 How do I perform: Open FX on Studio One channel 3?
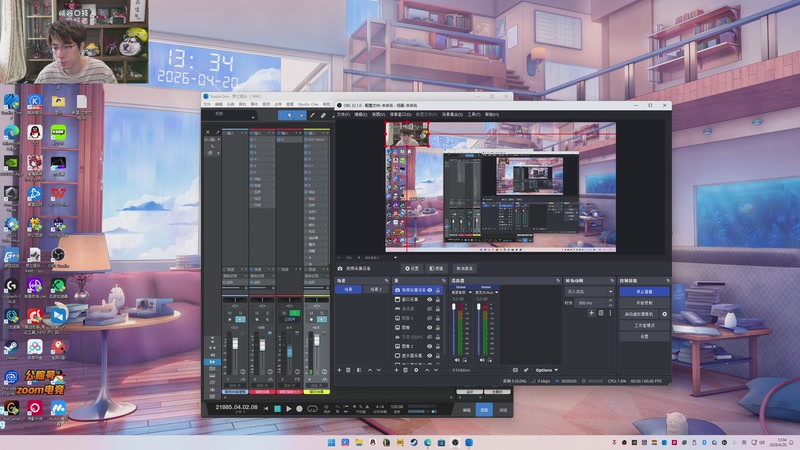click(297, 380)
